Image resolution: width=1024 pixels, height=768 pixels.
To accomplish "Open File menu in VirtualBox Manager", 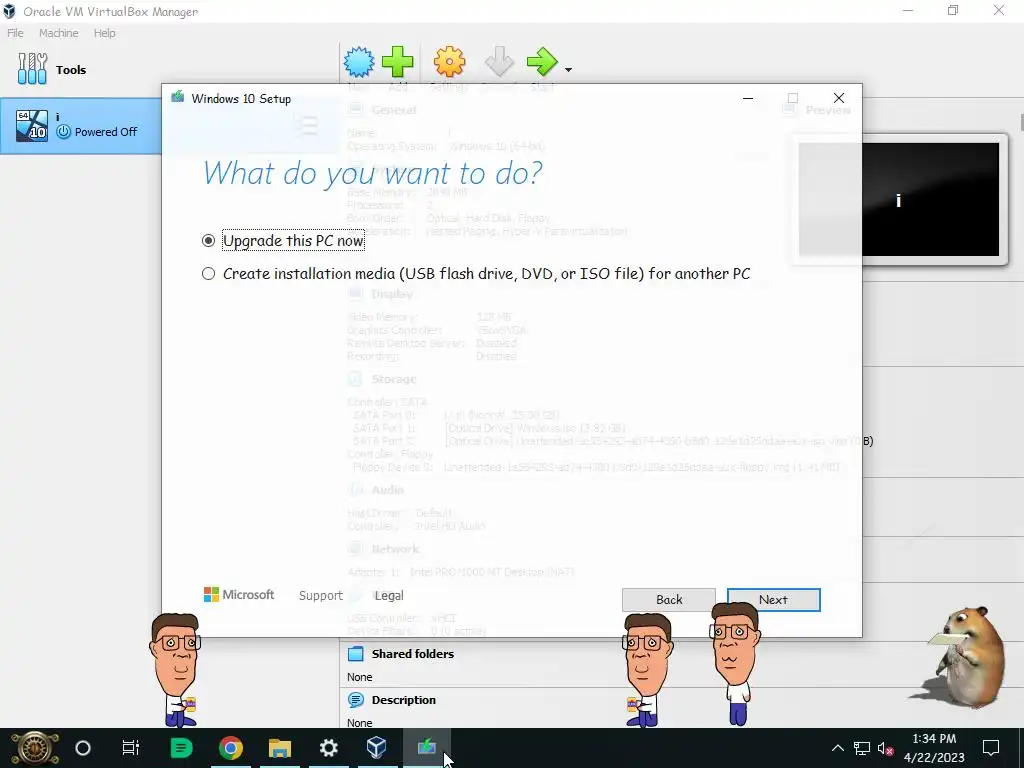I will 15,33.
